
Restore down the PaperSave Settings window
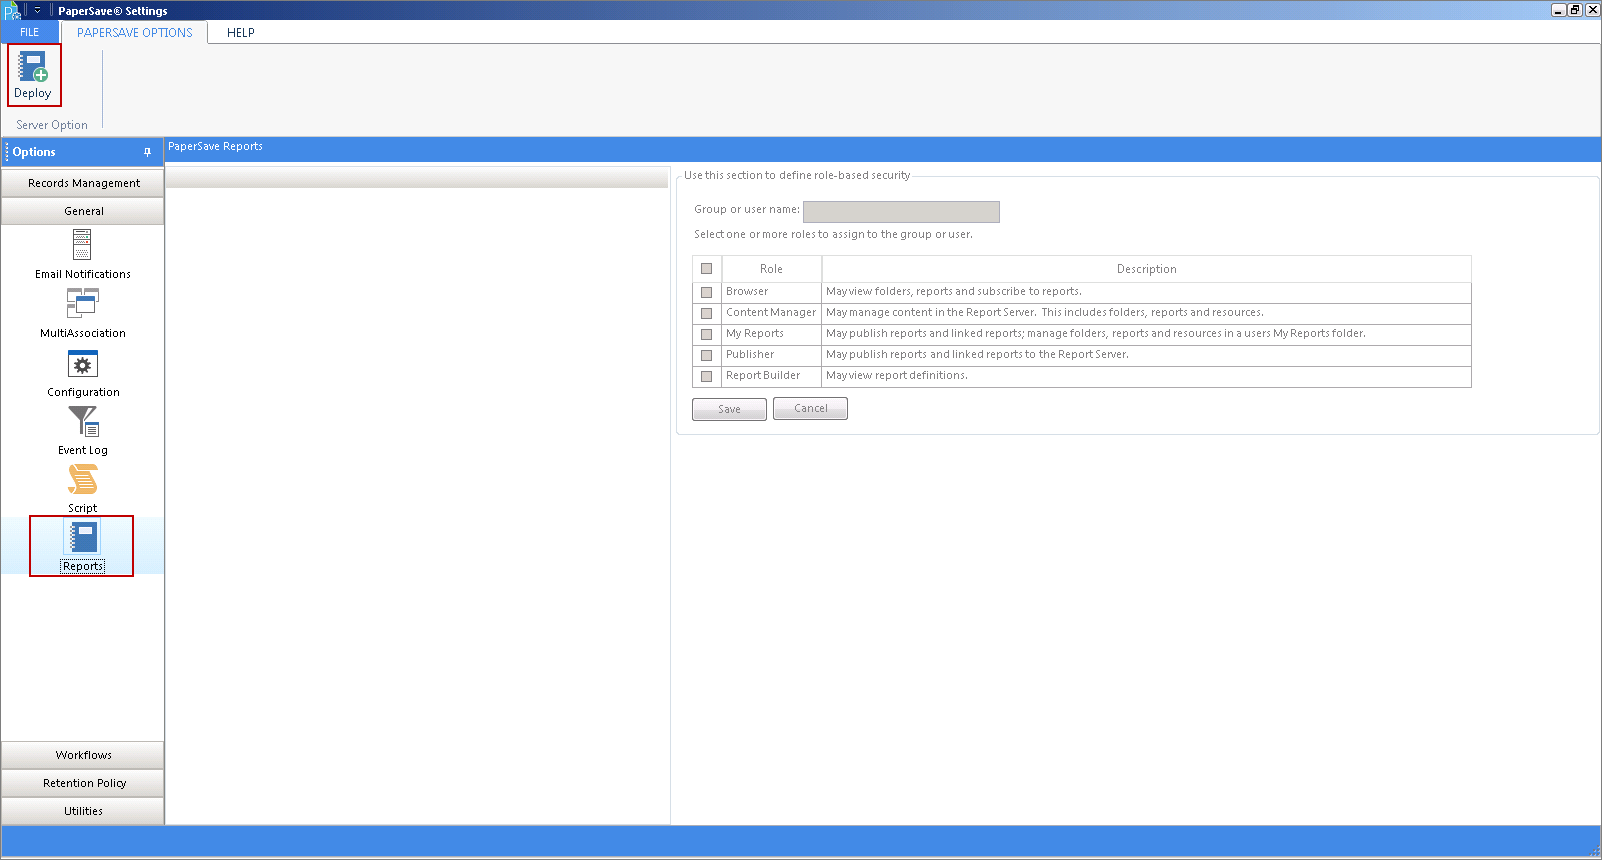pos(1575,10)
